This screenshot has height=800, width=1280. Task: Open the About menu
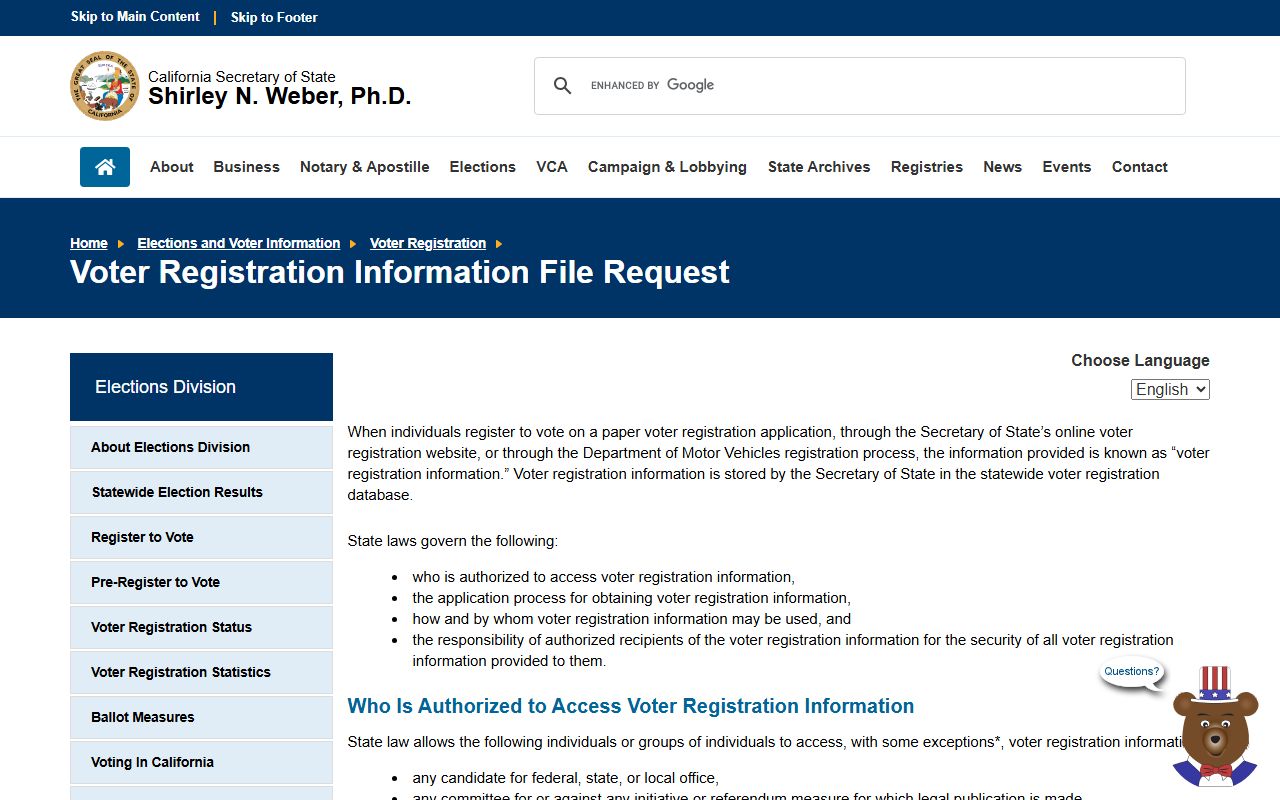tap(172, 167)
